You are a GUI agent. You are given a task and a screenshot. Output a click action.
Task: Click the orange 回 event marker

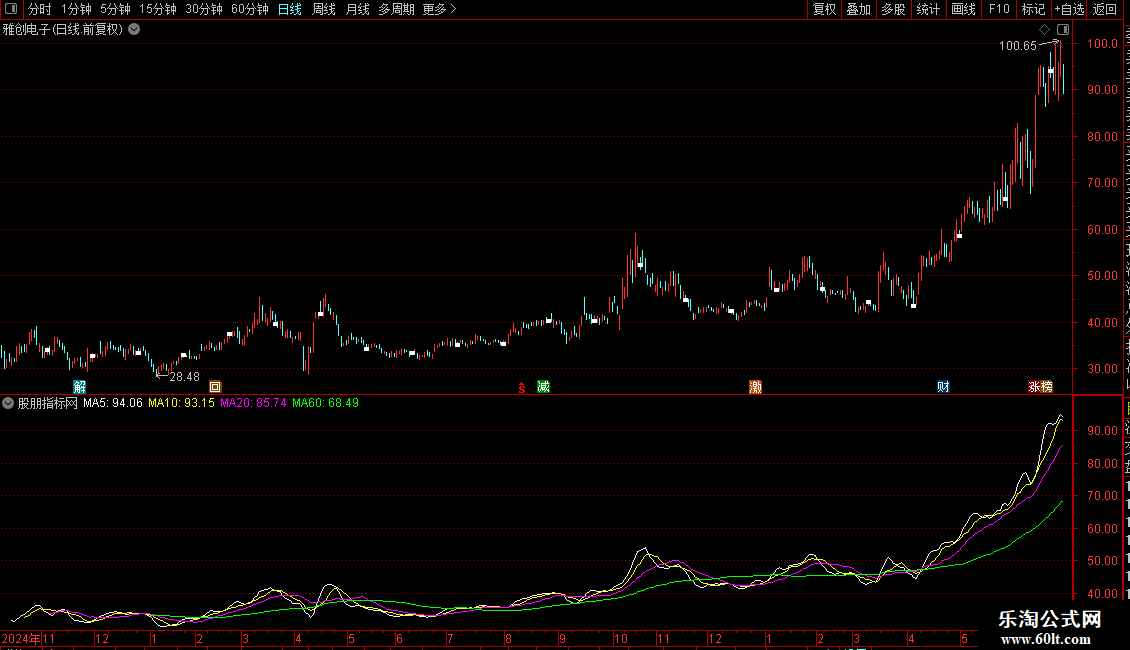coord(215,387)
